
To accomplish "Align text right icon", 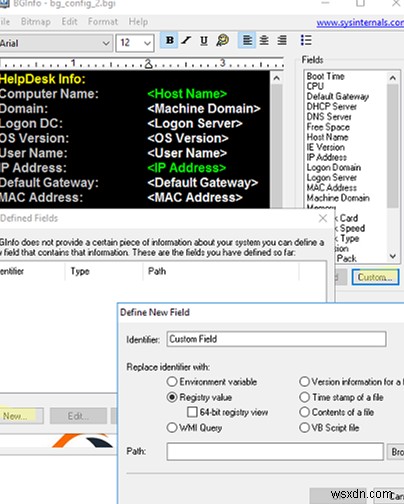I will pos(282,41).
